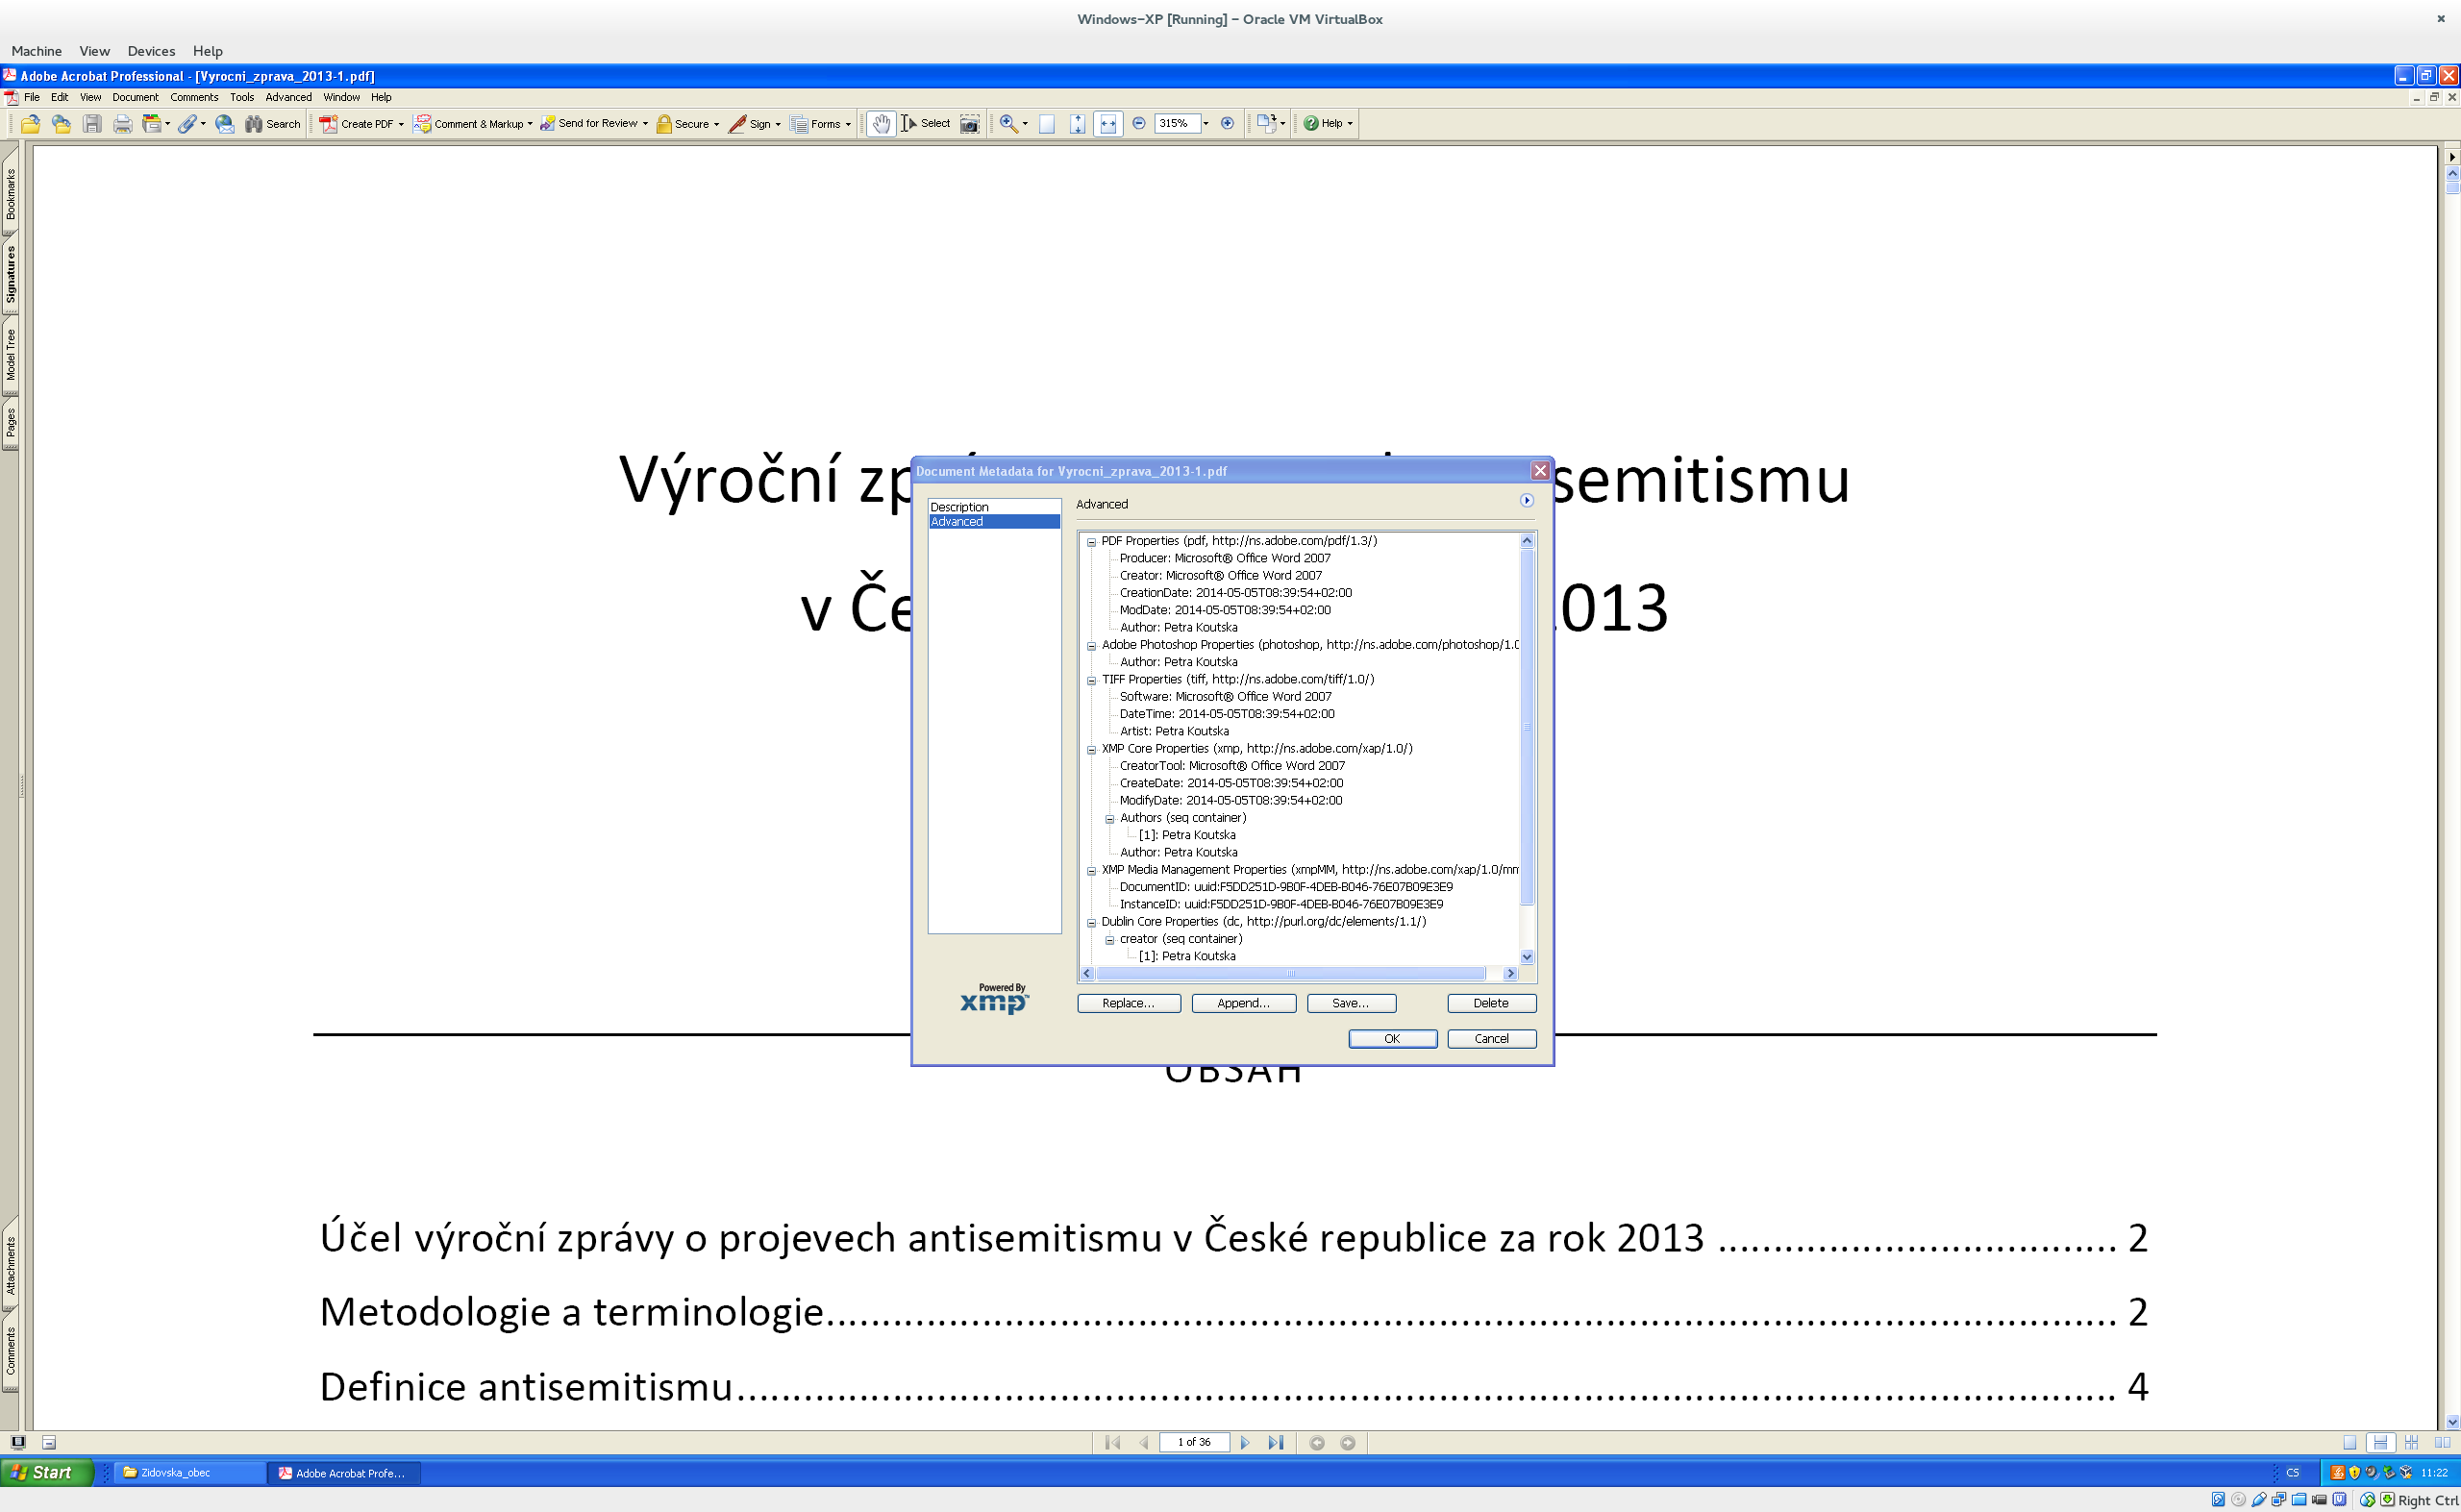Viewport: 2461px width, 1512px height.
Task: Open the Comments menu
Action: pyautogui.click(x=194, y=98)
